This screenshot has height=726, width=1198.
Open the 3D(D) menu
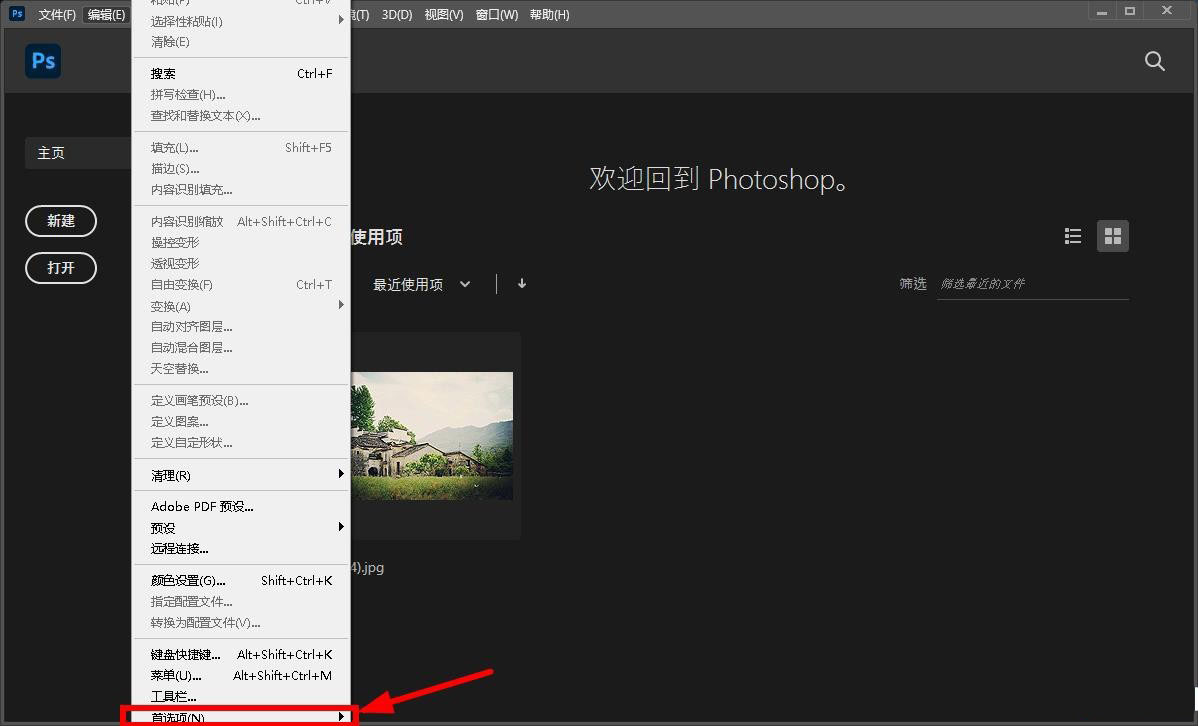point(397,15)
